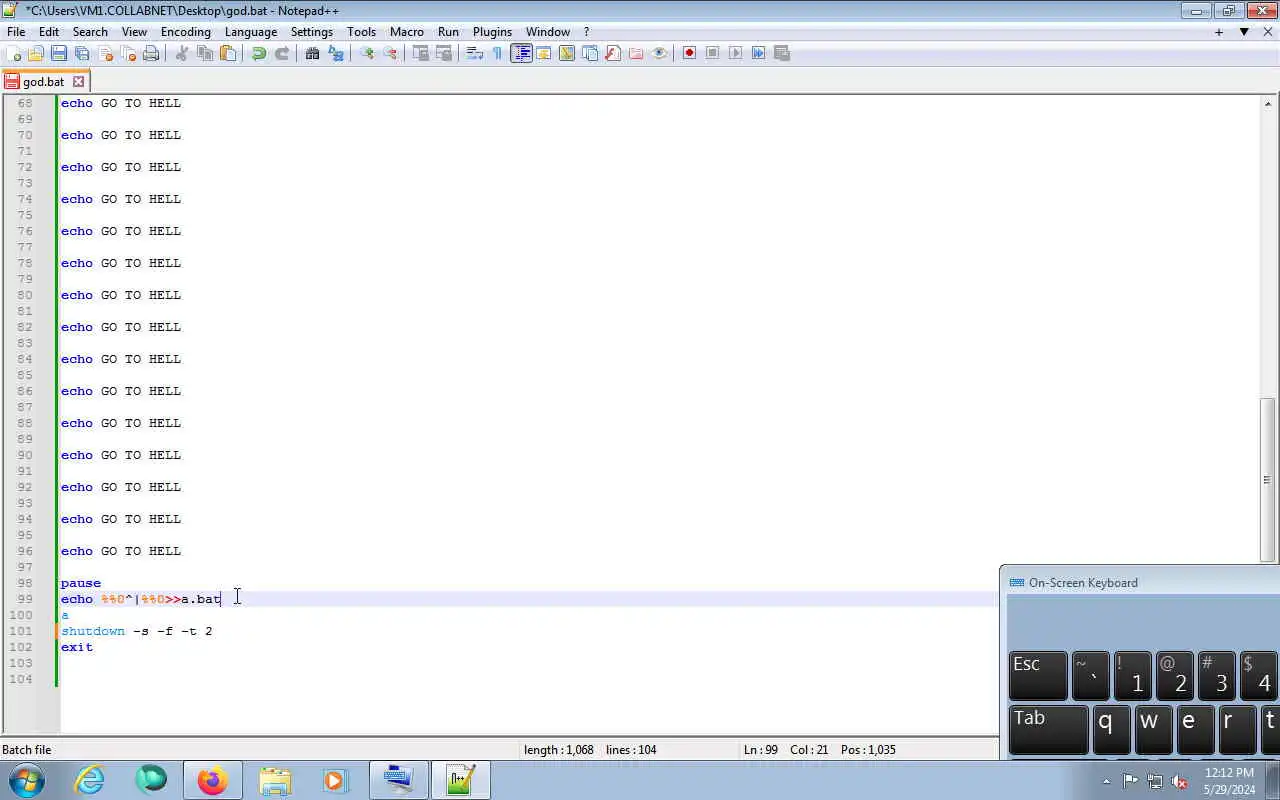Click the Save All toolbar icon
The image size is (1280, 800).
pyautogui.click(x=82, y=53)
